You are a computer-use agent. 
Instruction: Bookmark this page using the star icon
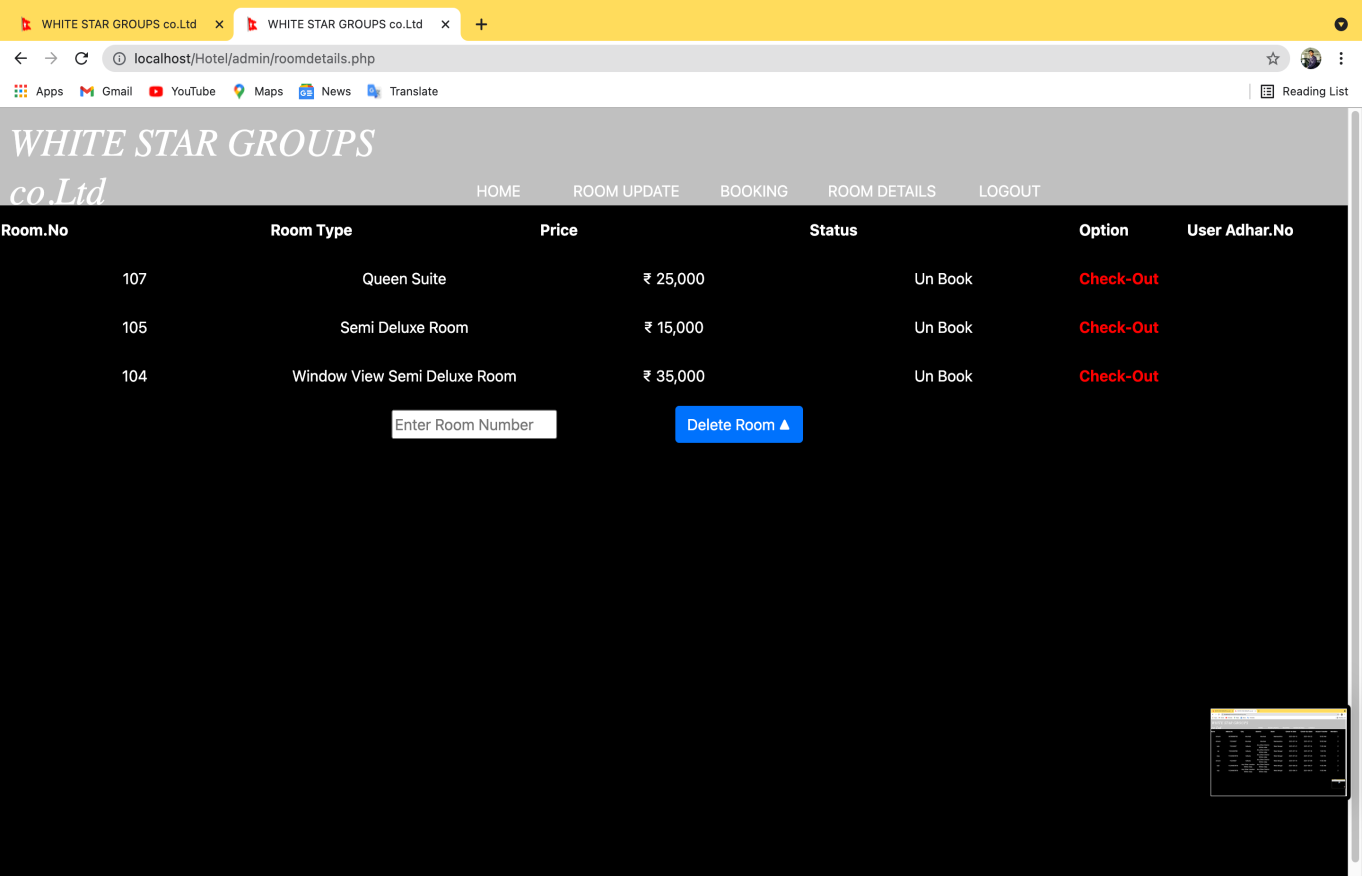(1272, 58)
